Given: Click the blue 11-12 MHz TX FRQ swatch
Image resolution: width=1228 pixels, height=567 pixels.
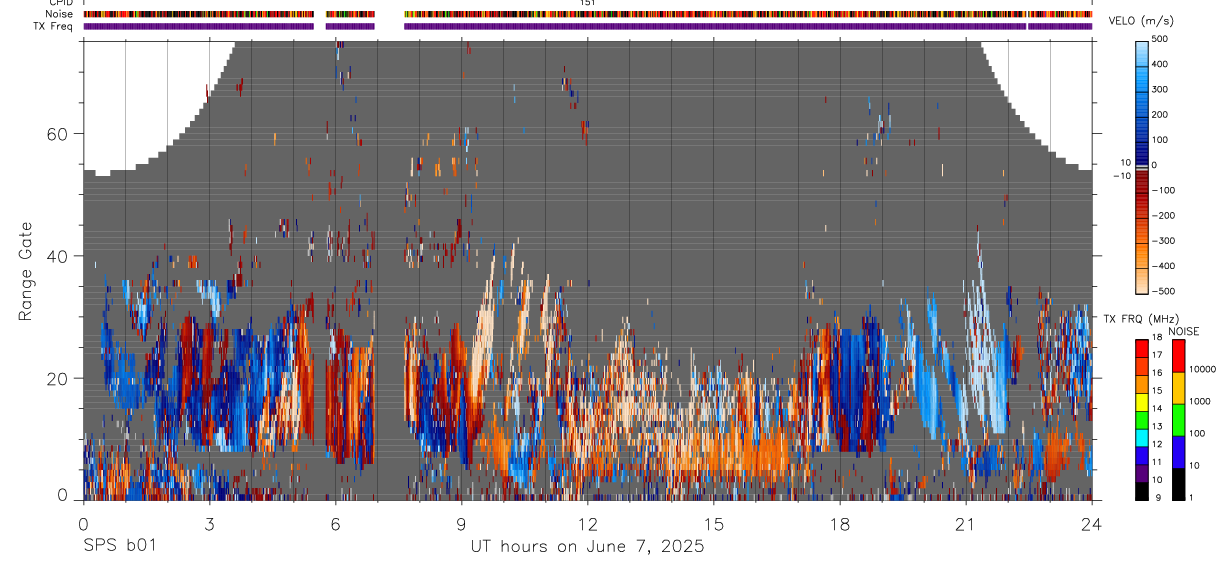Looking at the screenshot, I should coord(1142,455).
